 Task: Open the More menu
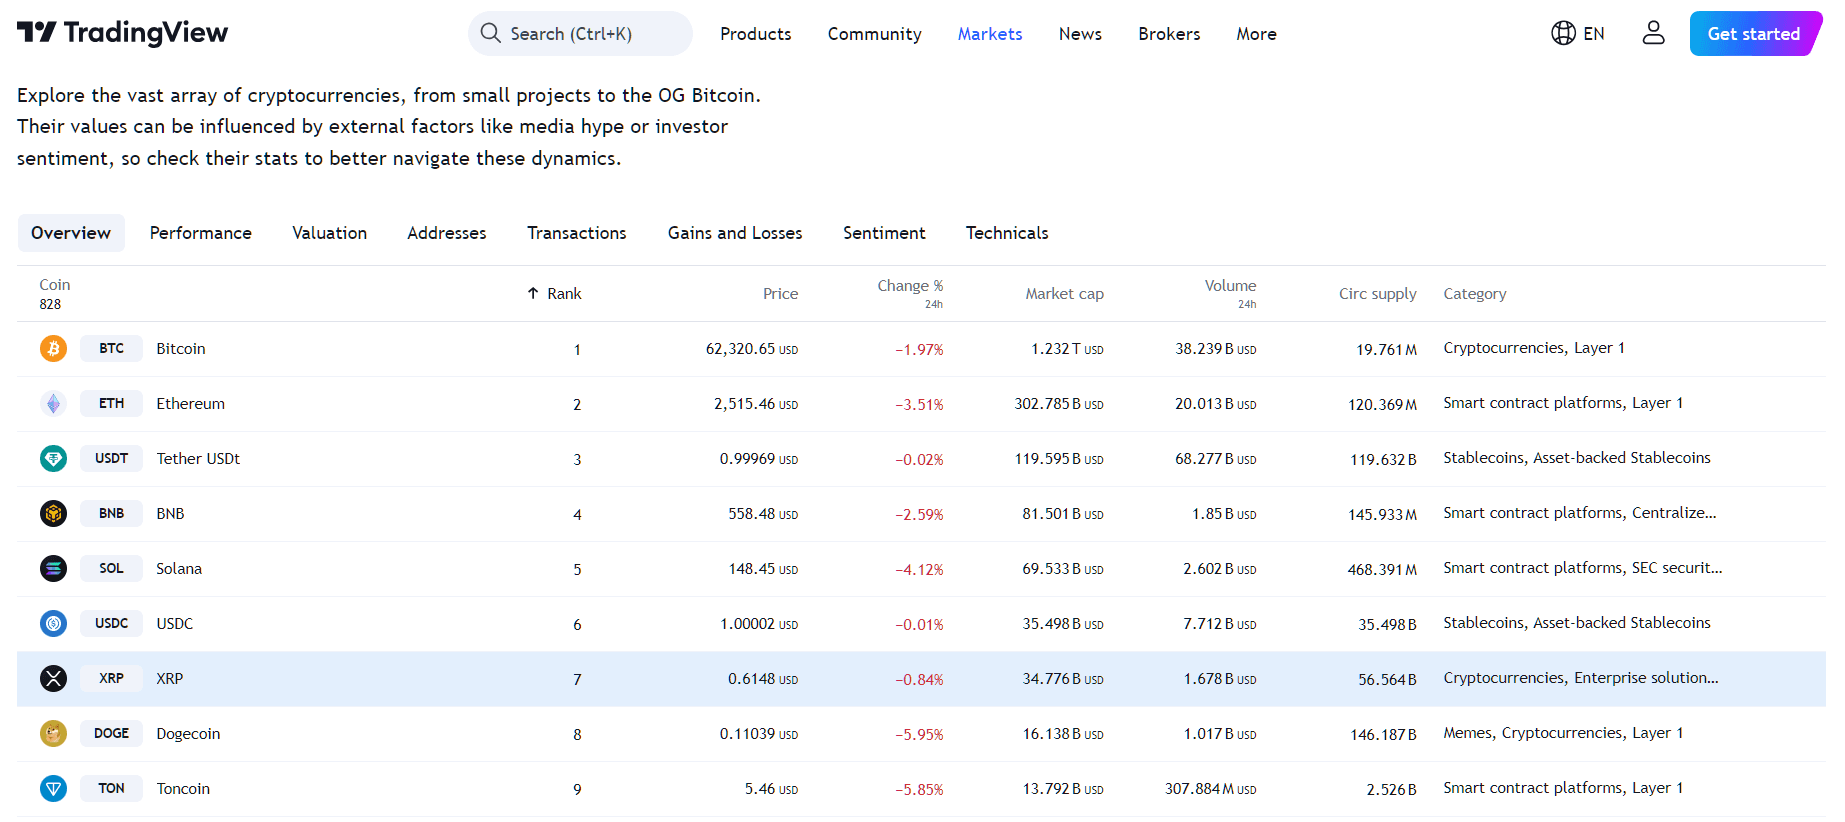tap(1256, 34)
